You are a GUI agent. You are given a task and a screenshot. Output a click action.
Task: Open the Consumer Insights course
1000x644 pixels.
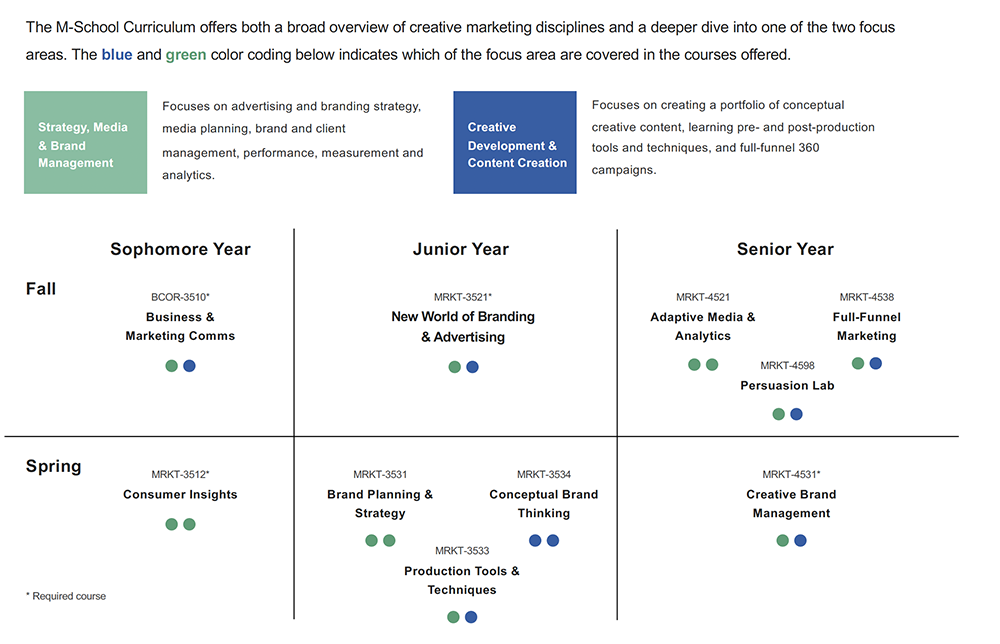pyautogui.click(x=180, y=494)
